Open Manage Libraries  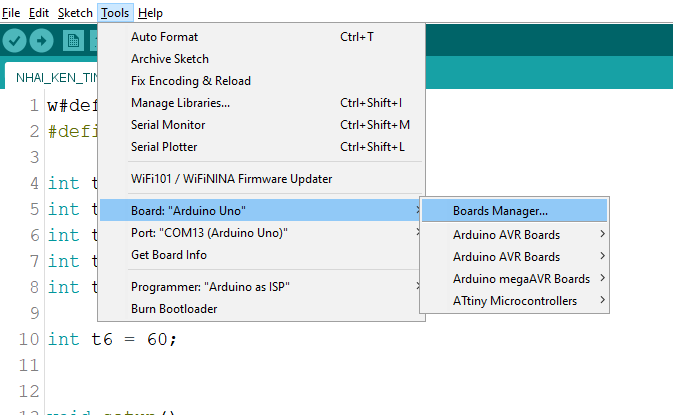261,103
